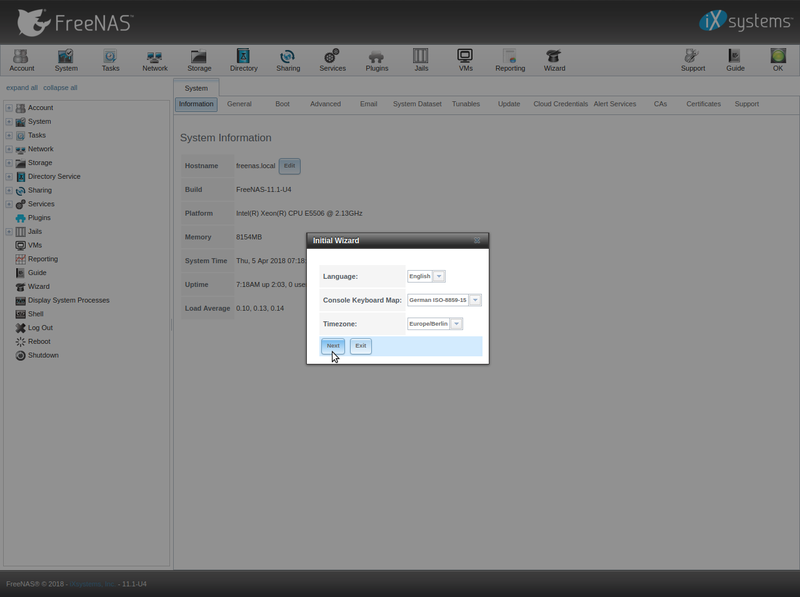The height and width of the screenshot is (597, 800).
Task: Open the Console Keyboard Map dropdown
Action: pos(475,300)
